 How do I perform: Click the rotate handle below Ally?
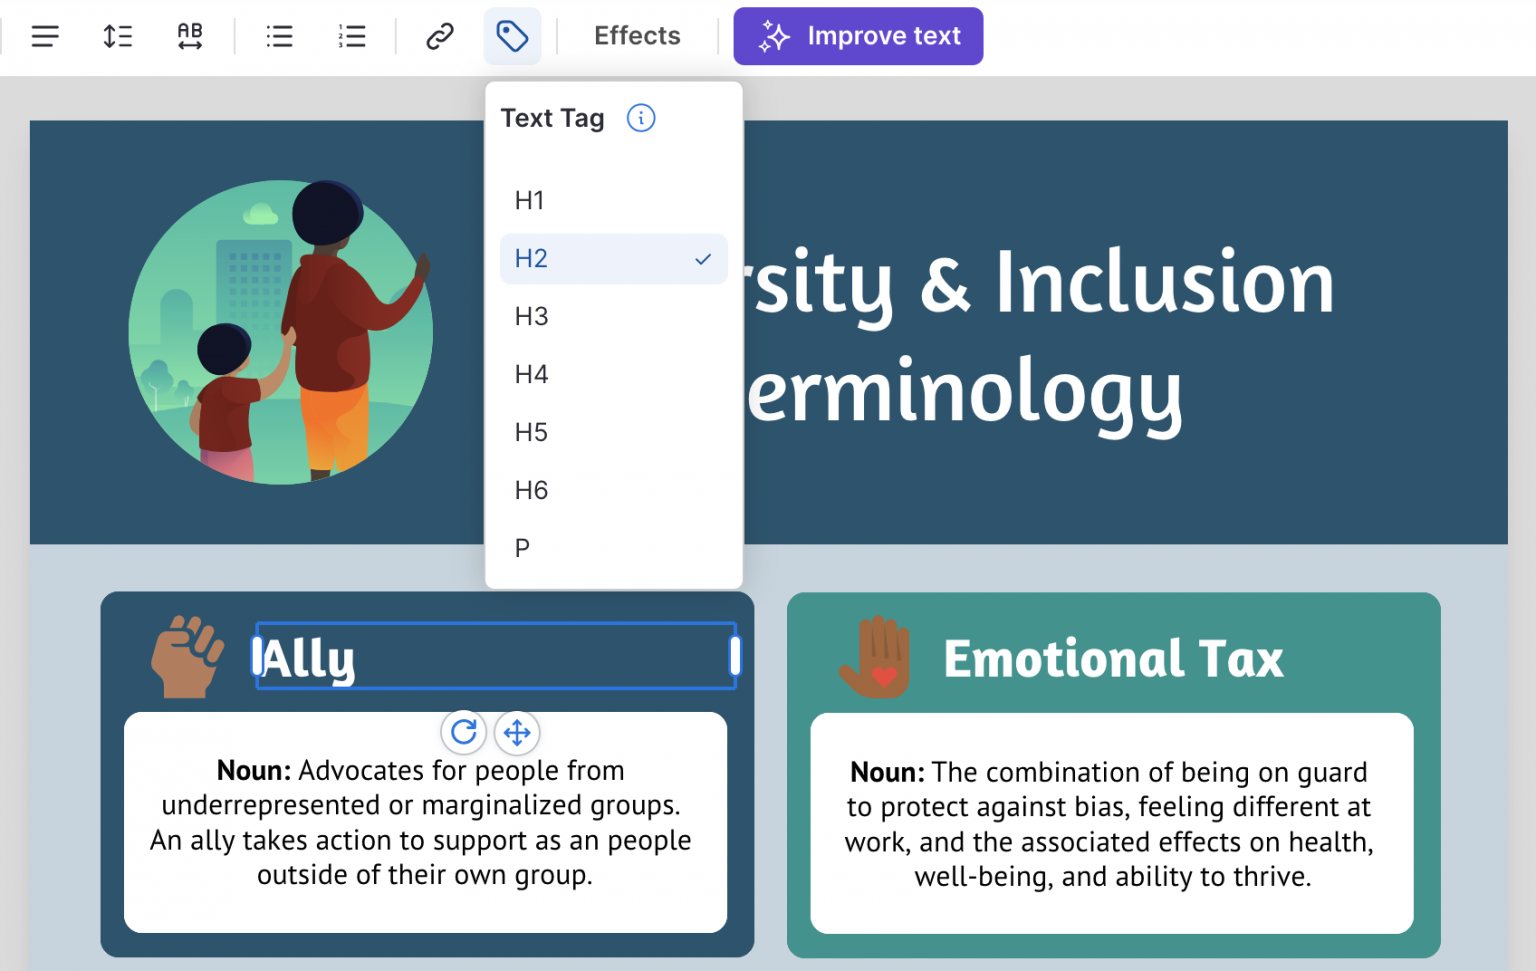click(464, 732)
